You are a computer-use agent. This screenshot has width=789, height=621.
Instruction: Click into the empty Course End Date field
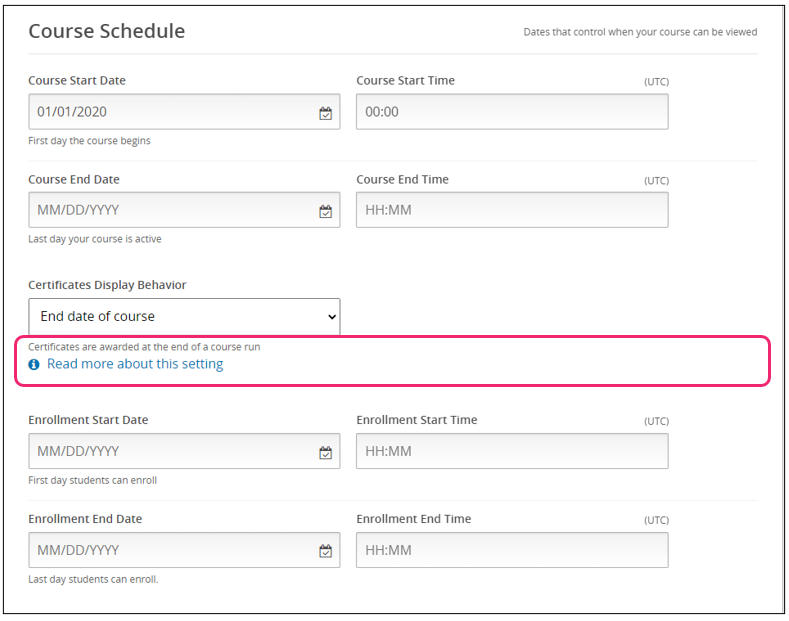(170, 210)
